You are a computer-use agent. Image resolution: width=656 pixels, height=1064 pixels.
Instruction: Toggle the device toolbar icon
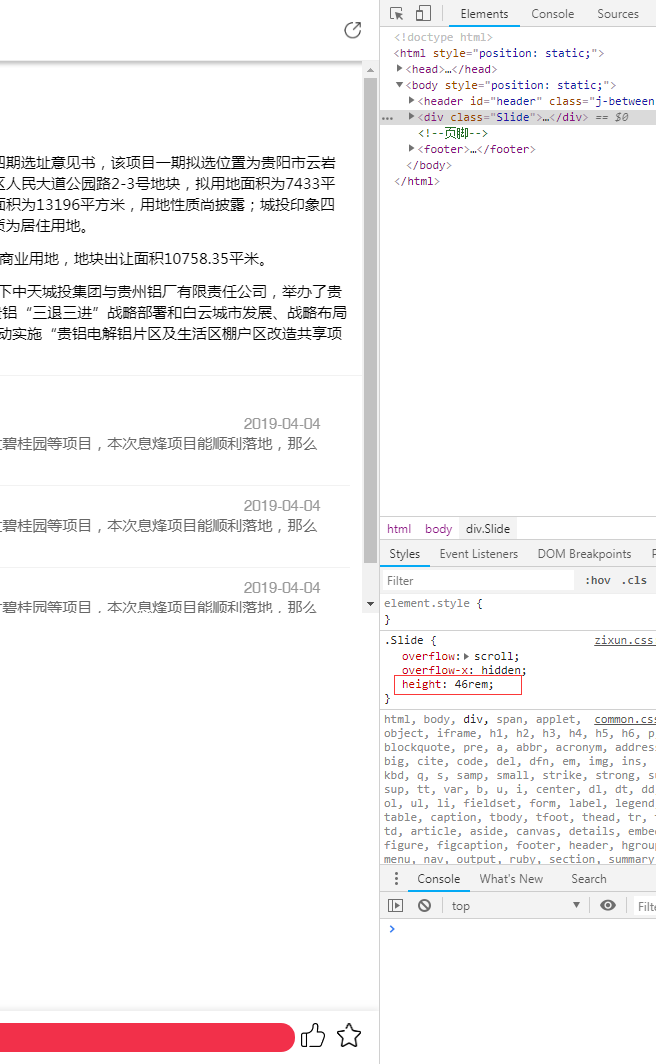point(423,14)
